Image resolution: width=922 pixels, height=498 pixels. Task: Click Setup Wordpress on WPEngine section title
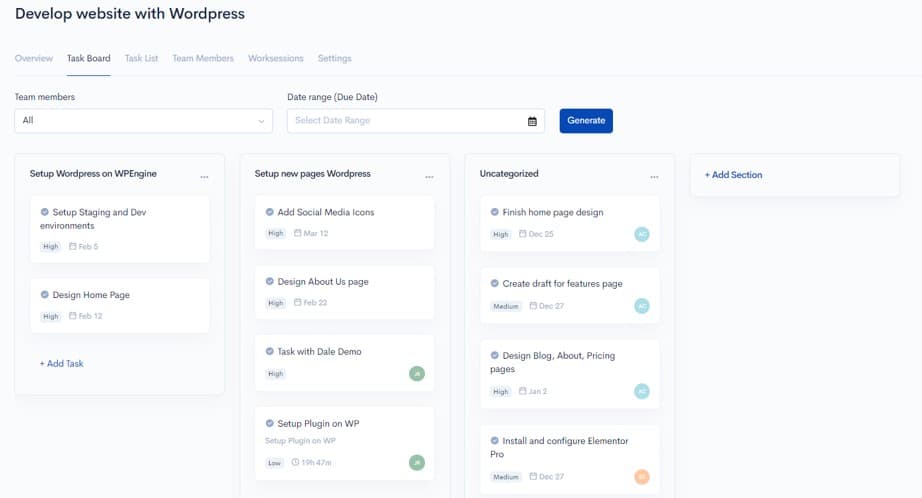[93, 173]
